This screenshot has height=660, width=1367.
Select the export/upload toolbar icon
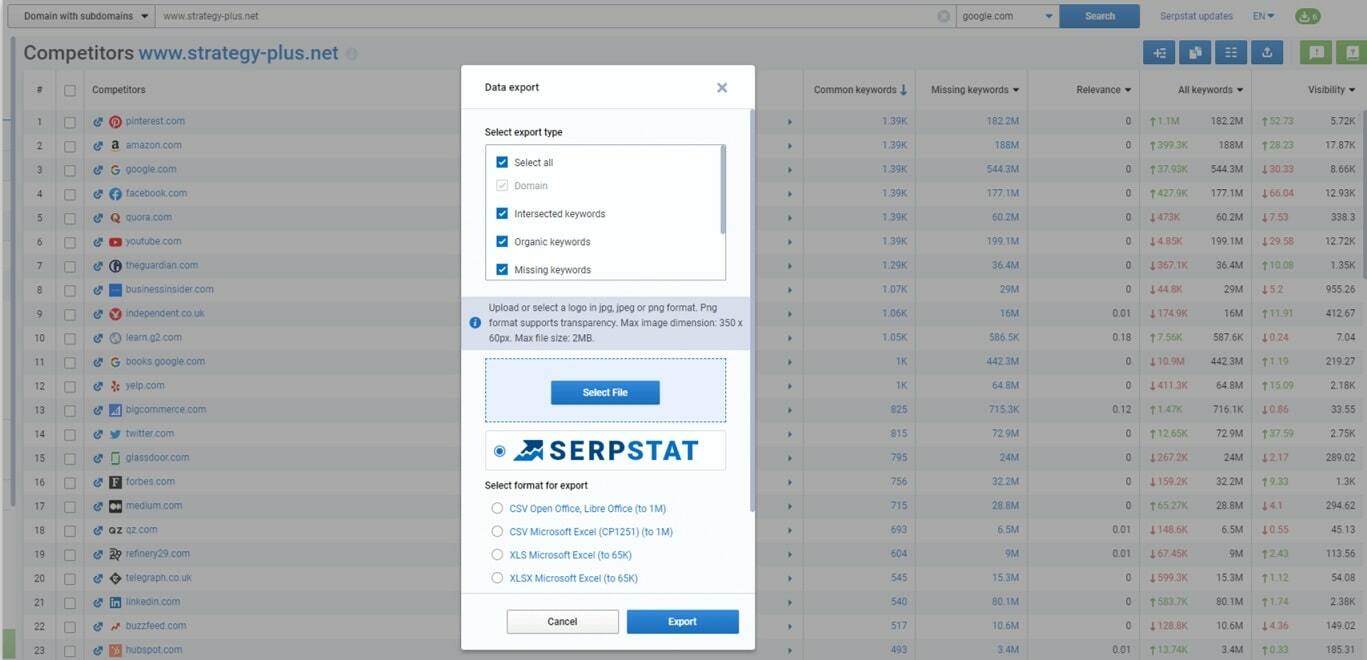[x=1267, y=52]
